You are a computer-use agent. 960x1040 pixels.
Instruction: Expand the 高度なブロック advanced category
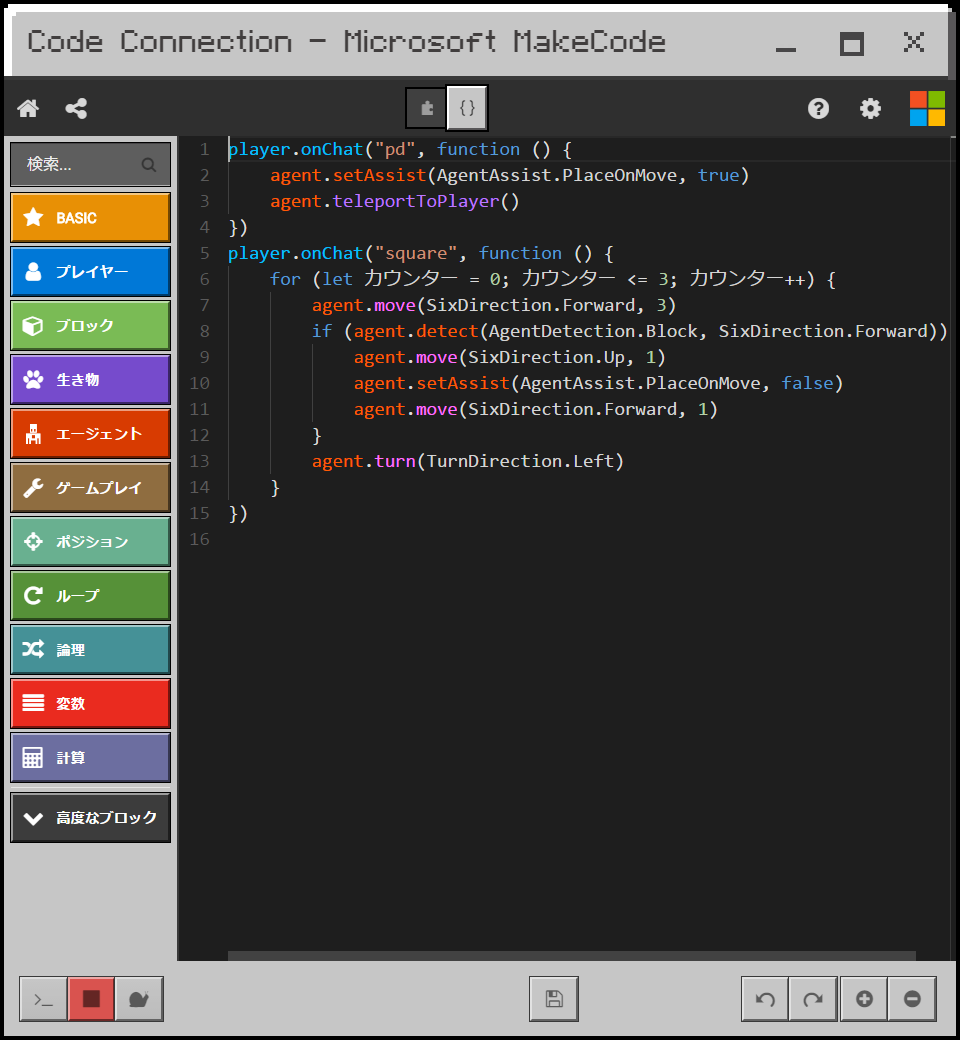click(90, 817)
